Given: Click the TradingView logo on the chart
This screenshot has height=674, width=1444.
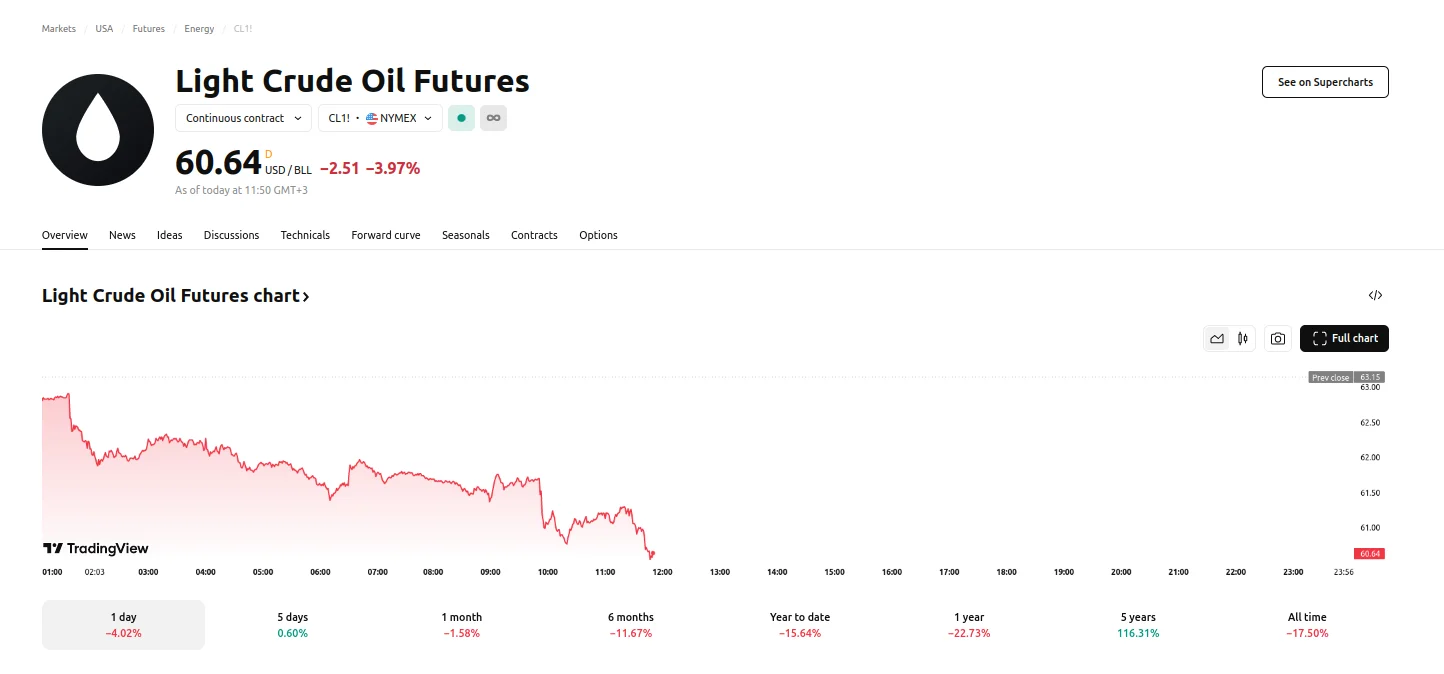Looking at the screenshot, I should pos(95,548).
